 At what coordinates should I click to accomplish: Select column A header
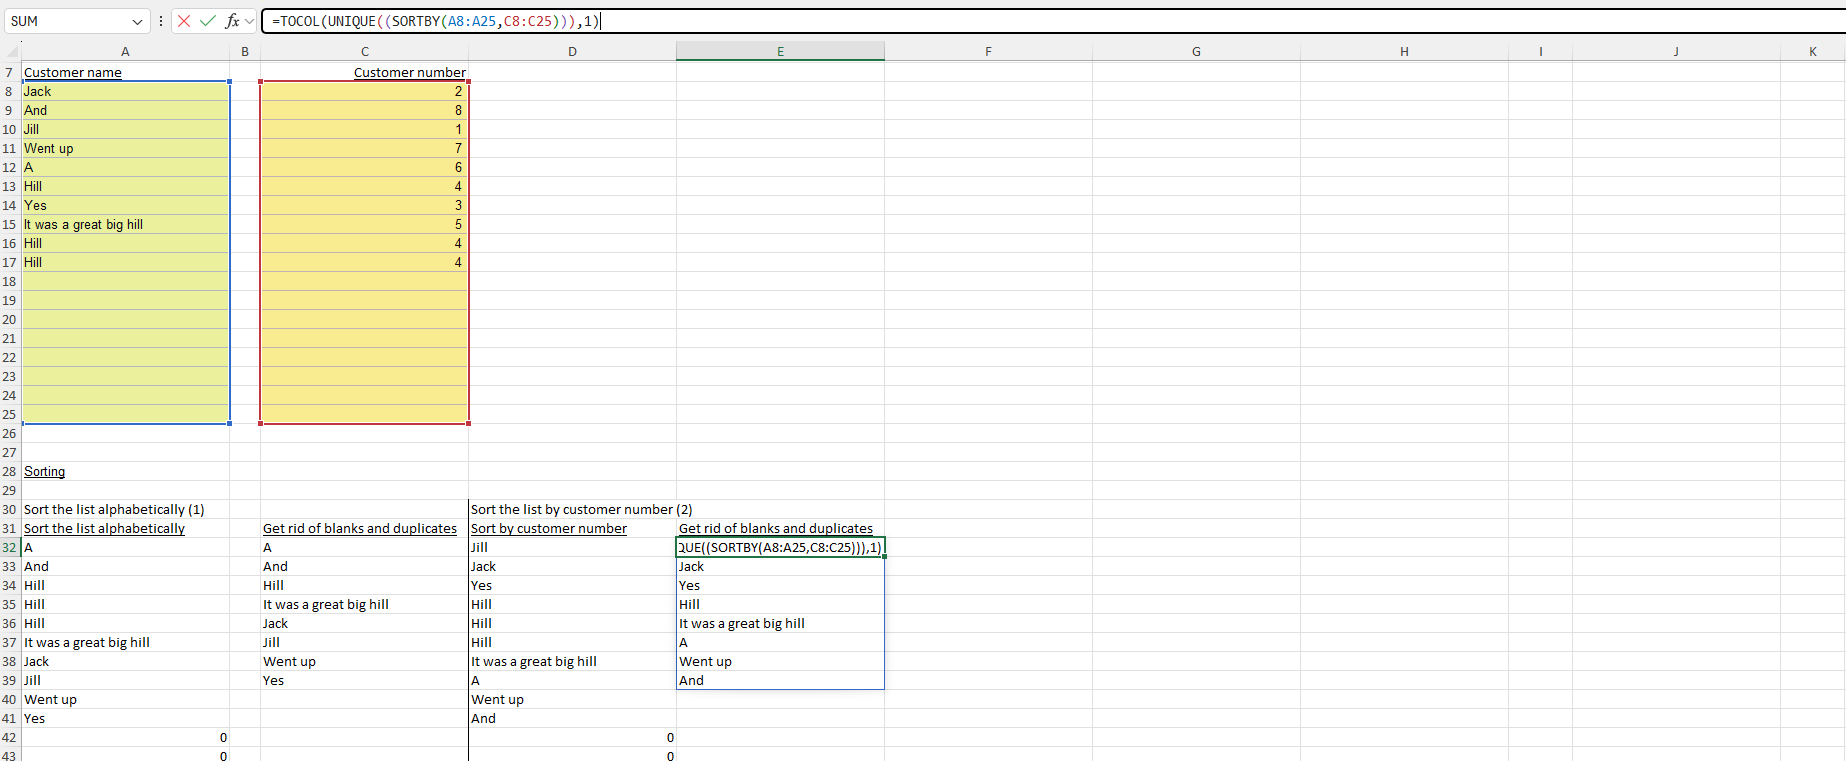coord(125,51)
